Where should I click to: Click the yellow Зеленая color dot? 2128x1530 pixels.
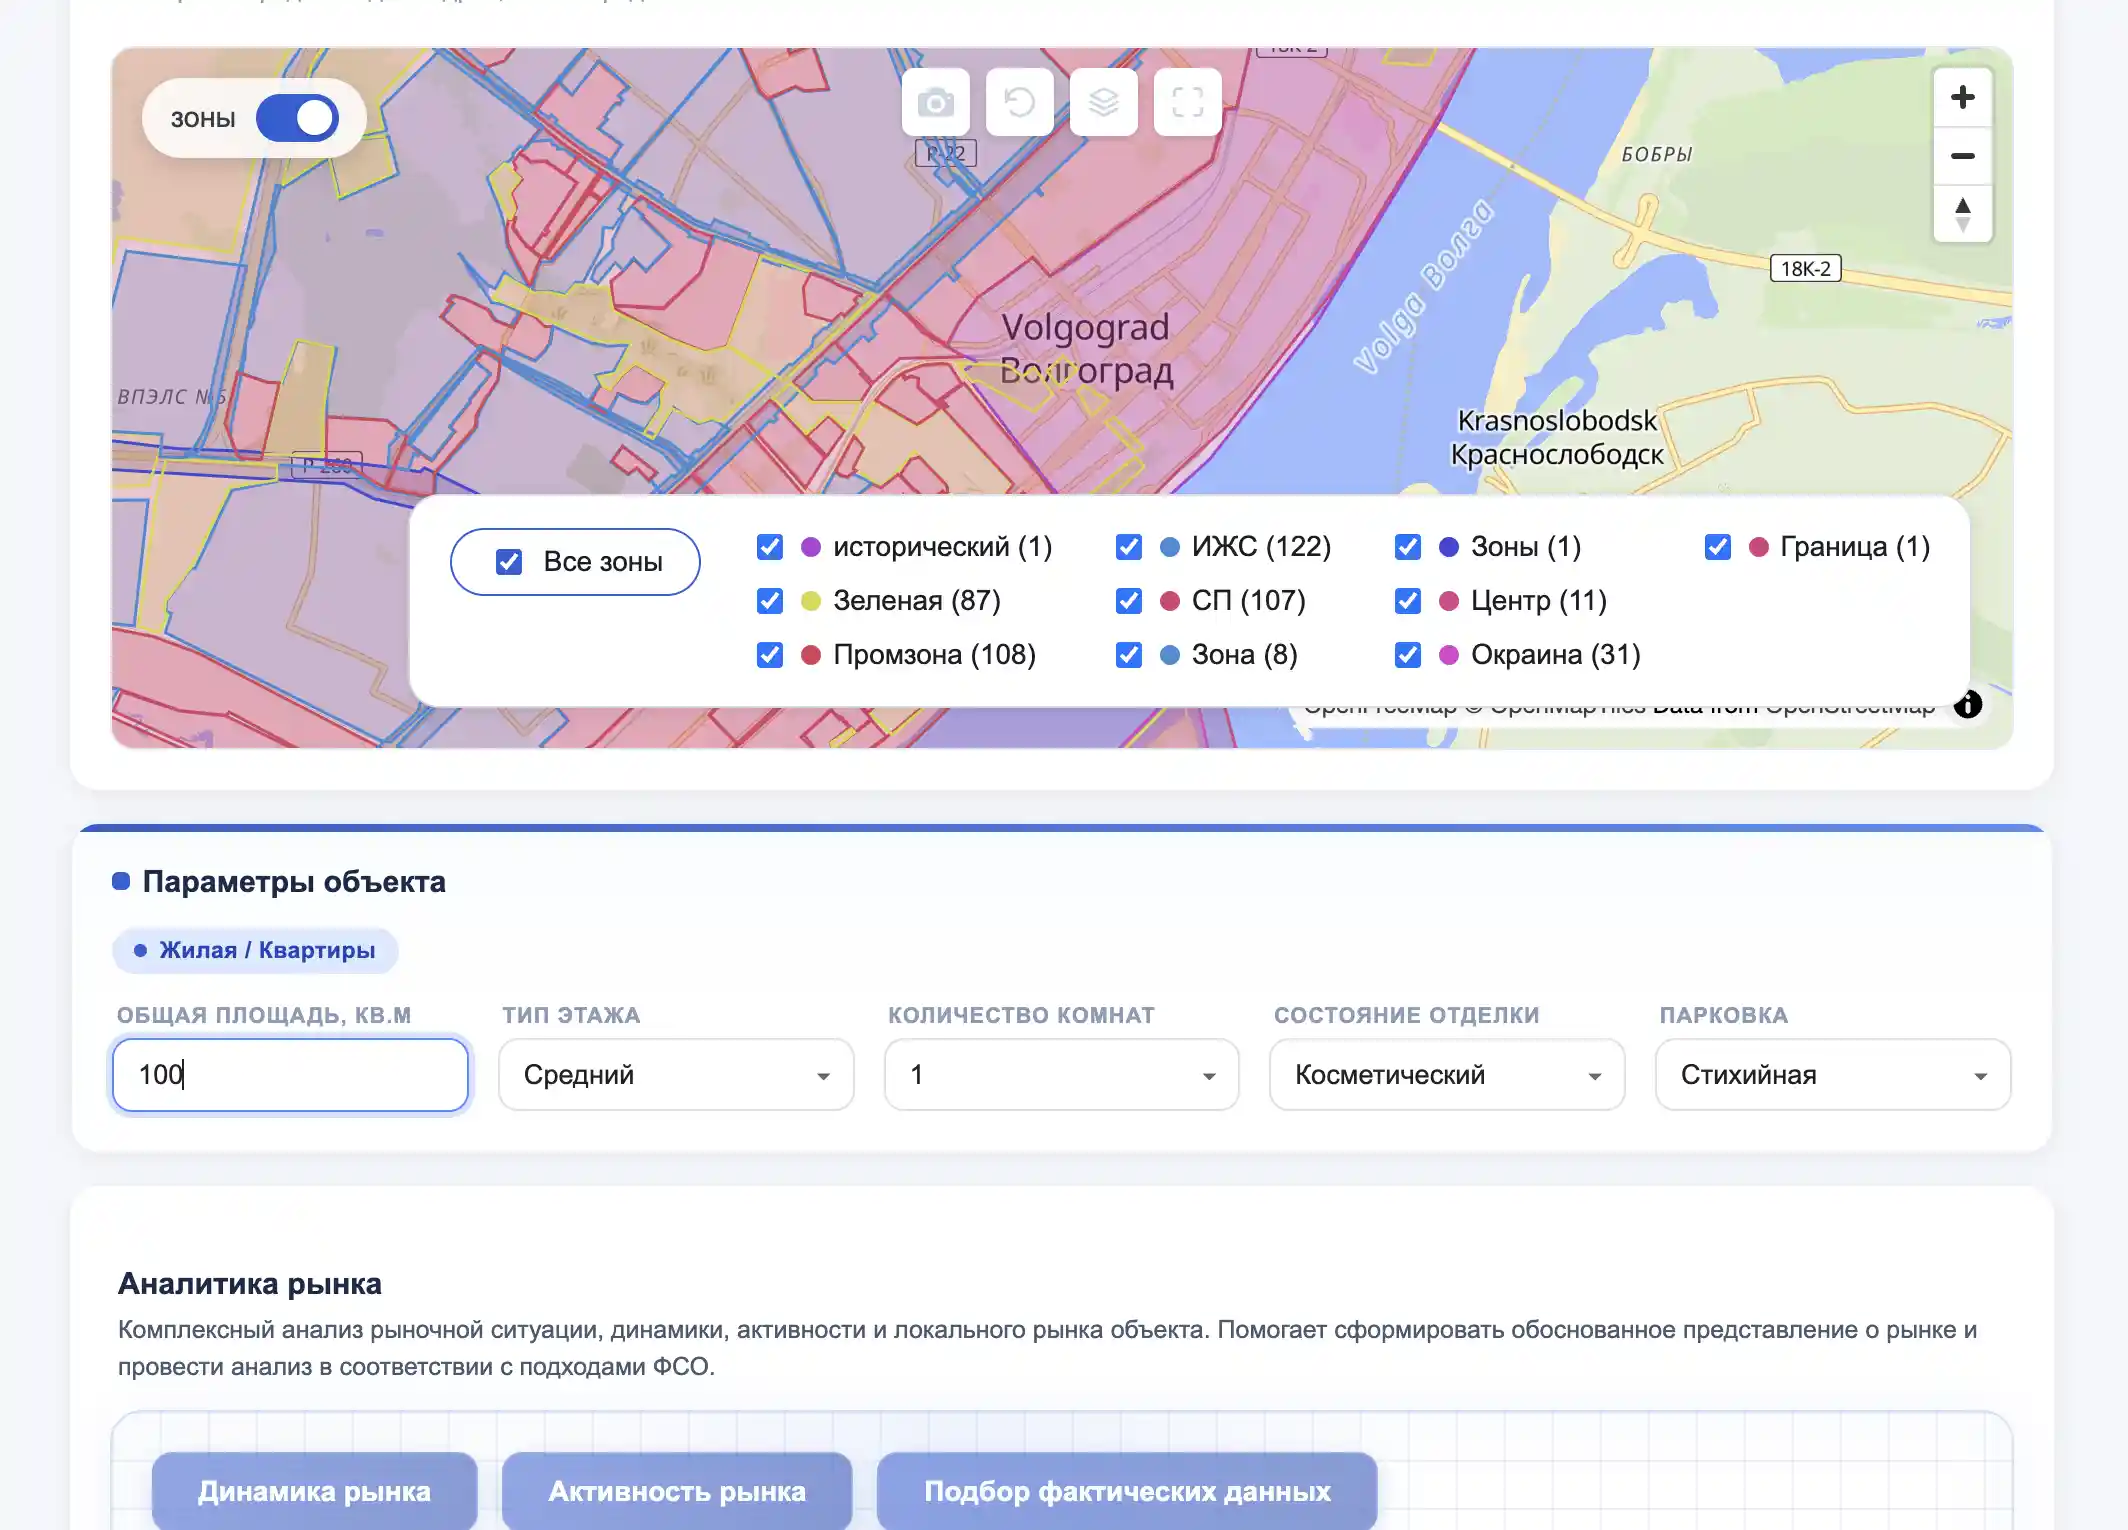point(811,601)
